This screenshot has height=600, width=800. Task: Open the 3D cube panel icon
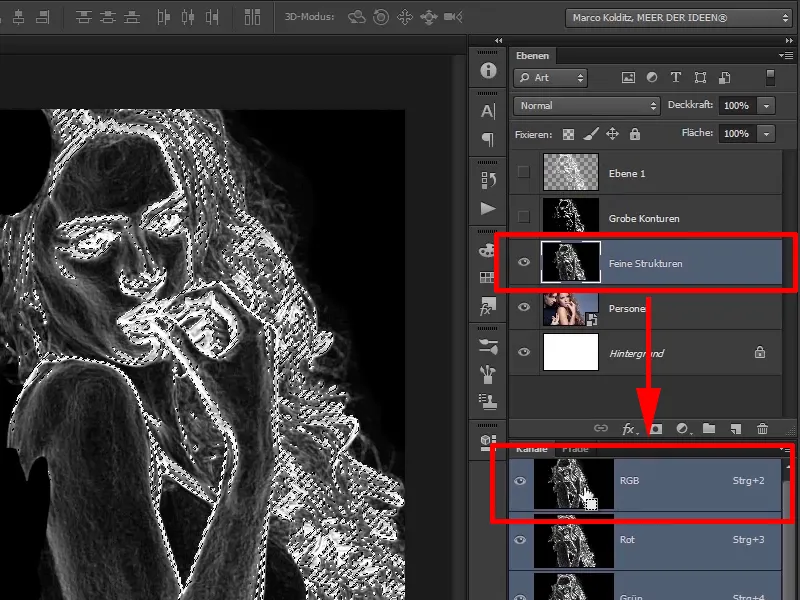coord(488,442)
